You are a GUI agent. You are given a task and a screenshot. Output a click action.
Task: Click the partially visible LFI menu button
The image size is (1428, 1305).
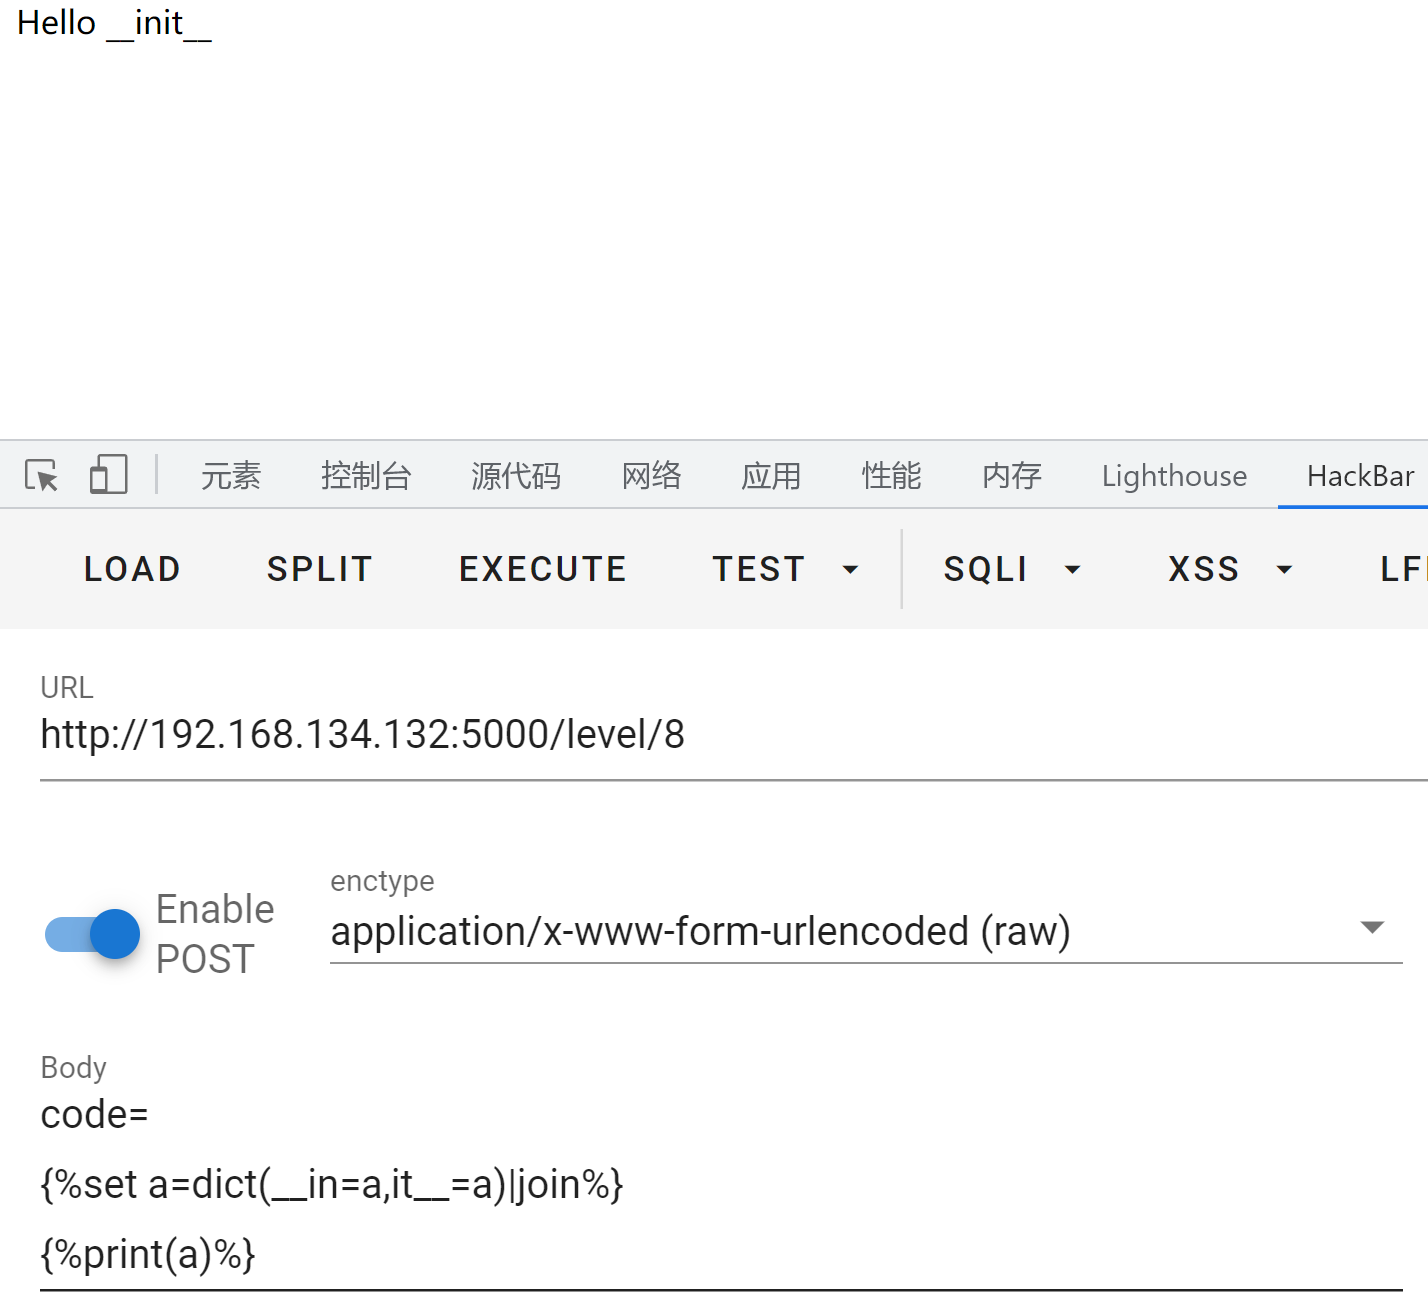coord(1403,569)
